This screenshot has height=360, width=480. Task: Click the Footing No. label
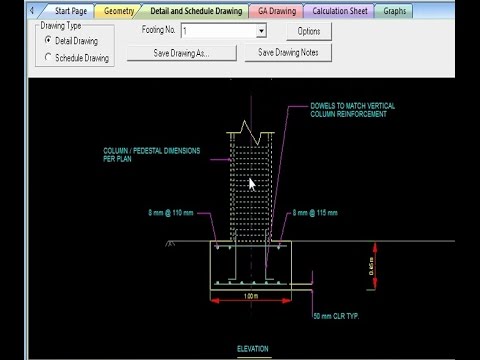[158, 30]
